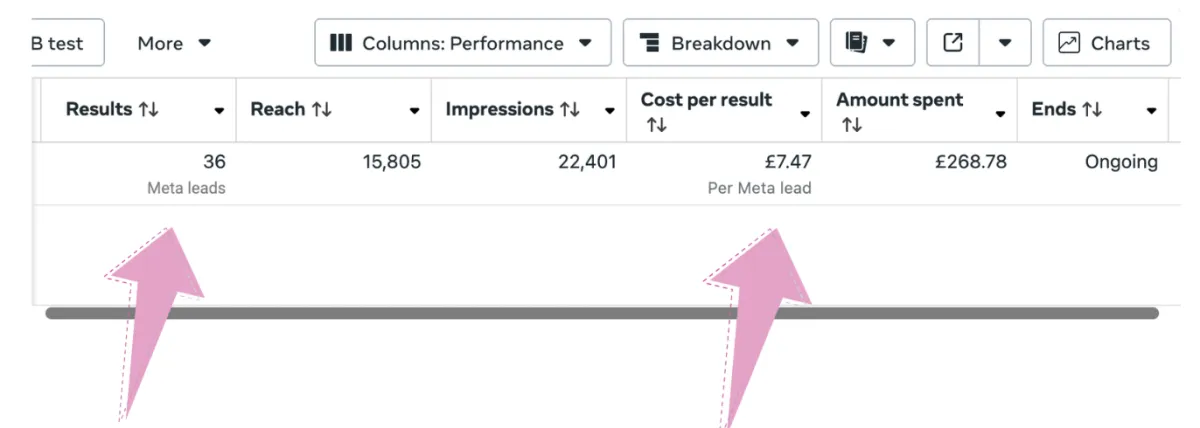Open the Reach column options caret

click(x=414, y=110)
